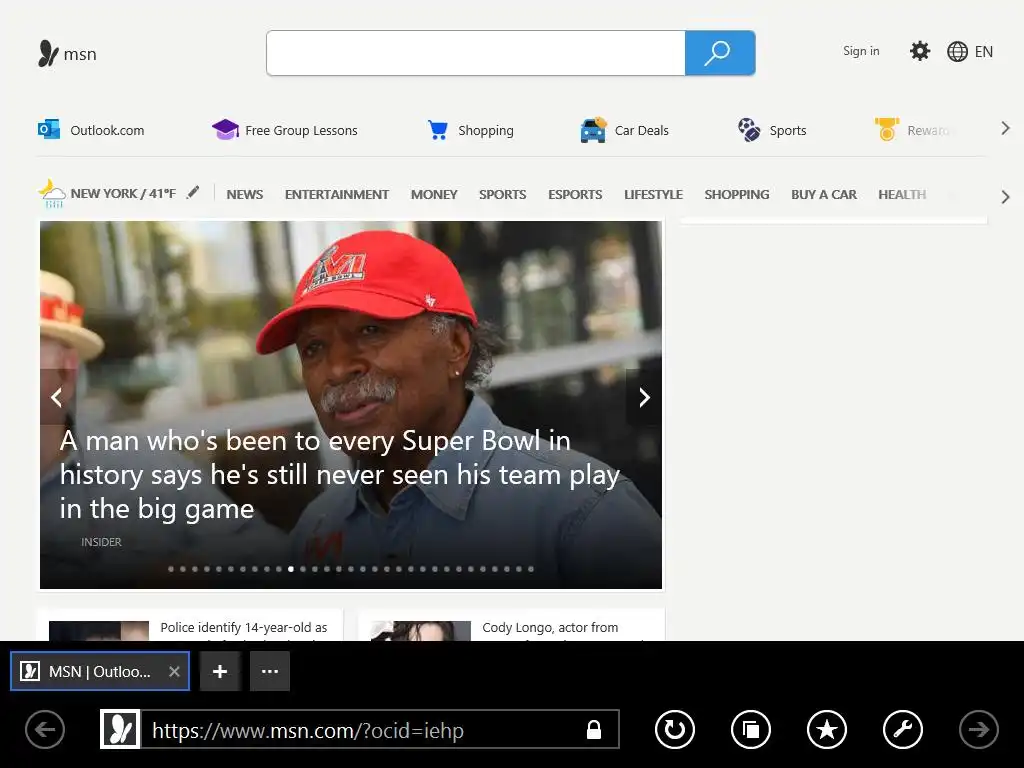
Task: Click the graduation cap Free Group Lessons icon
Action: click(x=225, y=129)
